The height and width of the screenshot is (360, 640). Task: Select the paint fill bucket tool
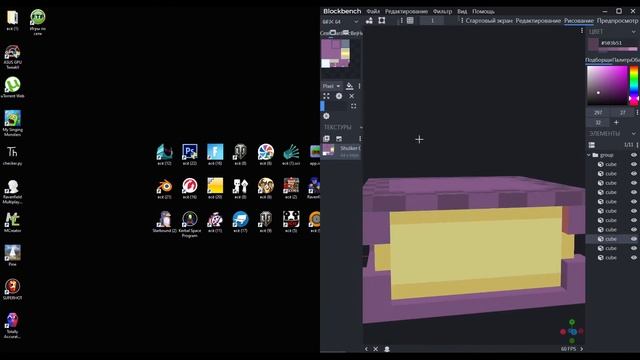[349, 86]
